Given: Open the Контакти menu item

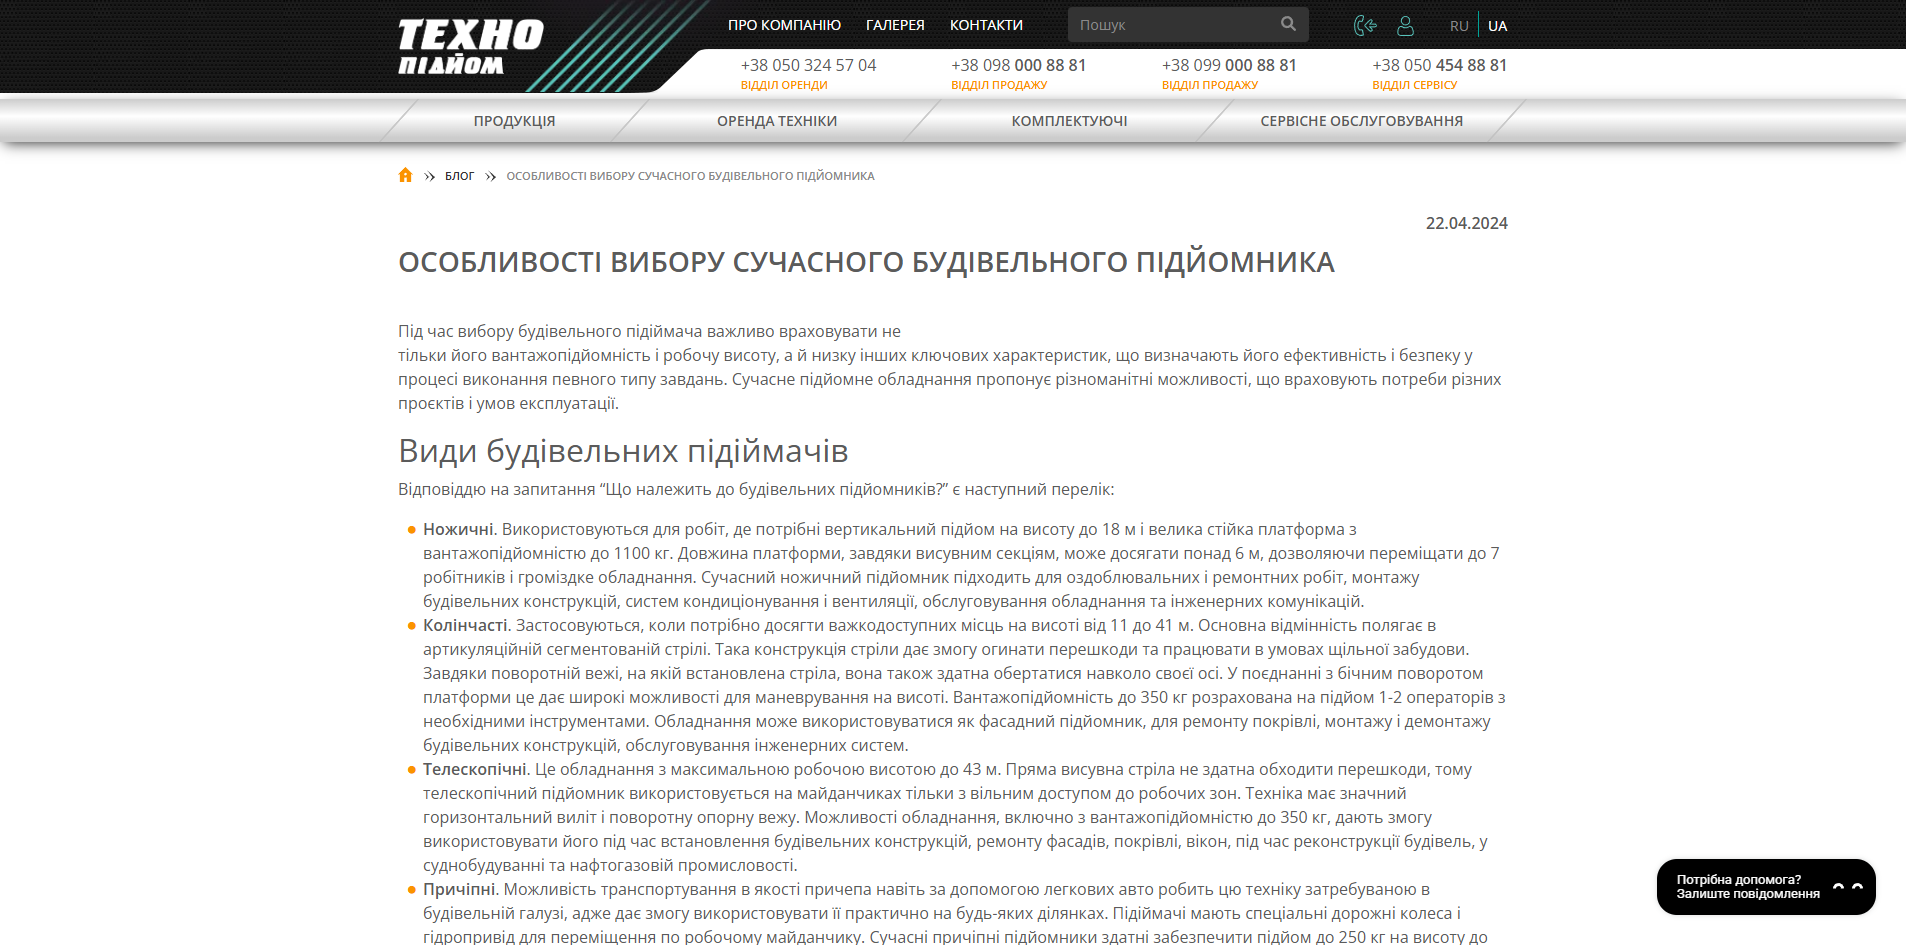Looking at the screenshot, I should click(986, 25).
